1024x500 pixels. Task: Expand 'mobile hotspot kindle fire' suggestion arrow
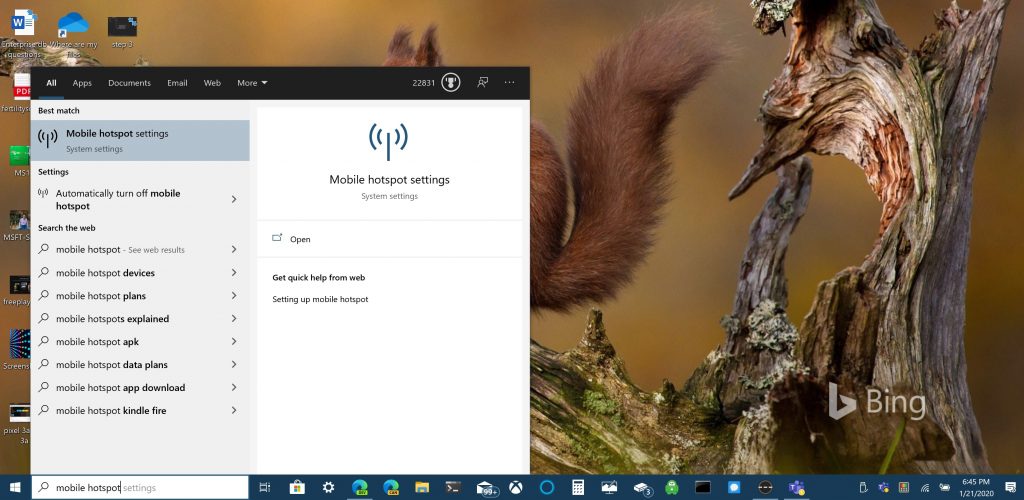pyautogui.click(x=234, y=411)
